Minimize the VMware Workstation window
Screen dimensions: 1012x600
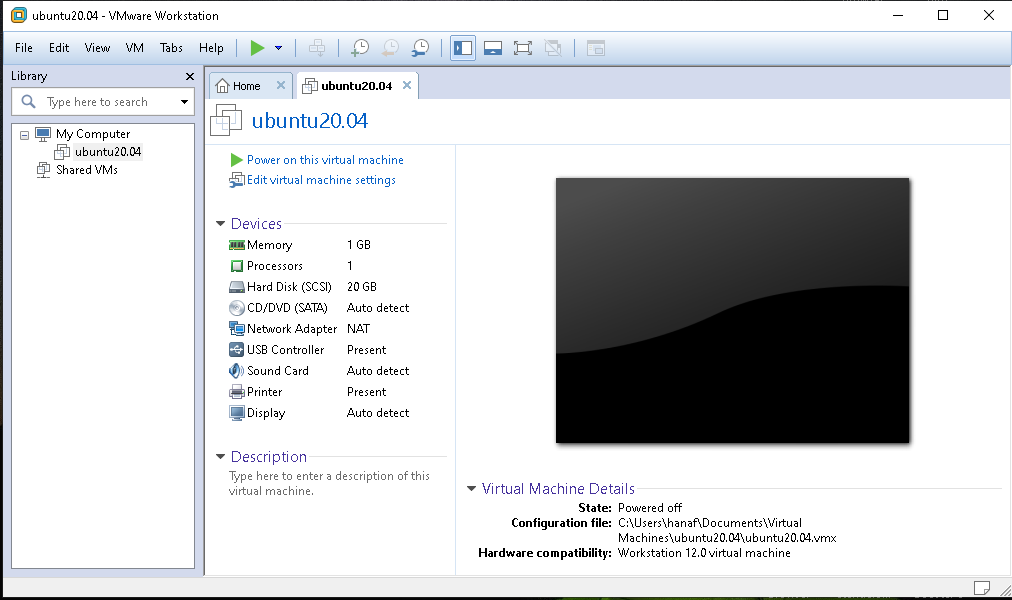click(x=898, y=15)
